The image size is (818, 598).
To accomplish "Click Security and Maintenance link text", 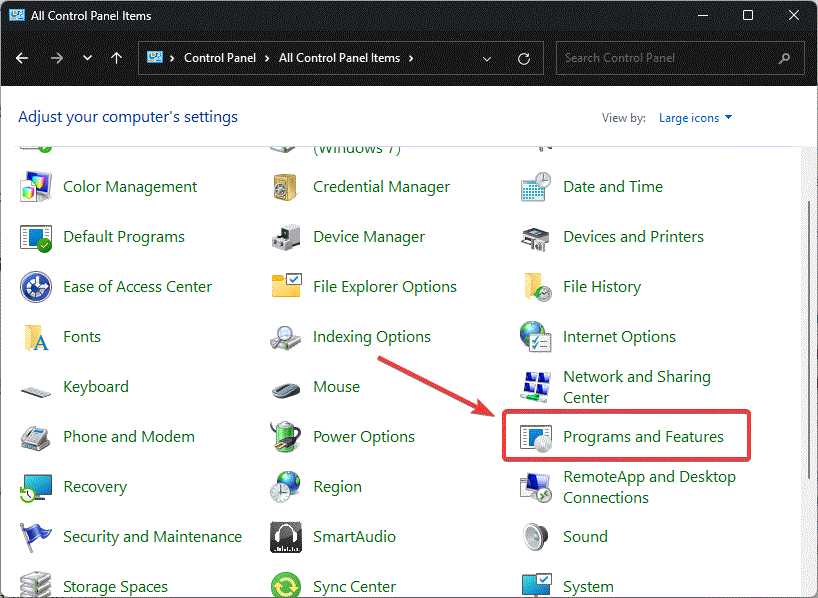I will (x=152, y=537).
